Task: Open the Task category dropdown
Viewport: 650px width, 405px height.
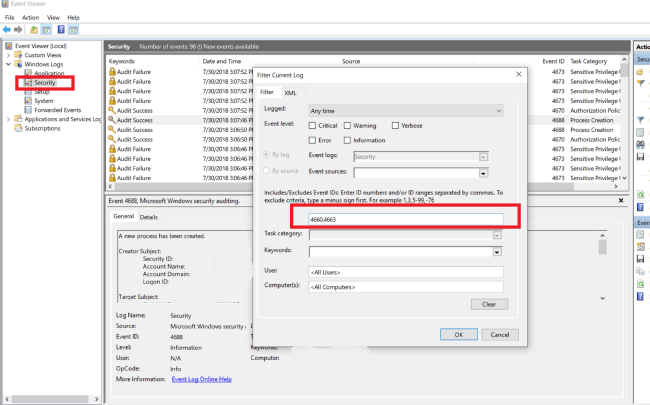Action: coord(497,235)
